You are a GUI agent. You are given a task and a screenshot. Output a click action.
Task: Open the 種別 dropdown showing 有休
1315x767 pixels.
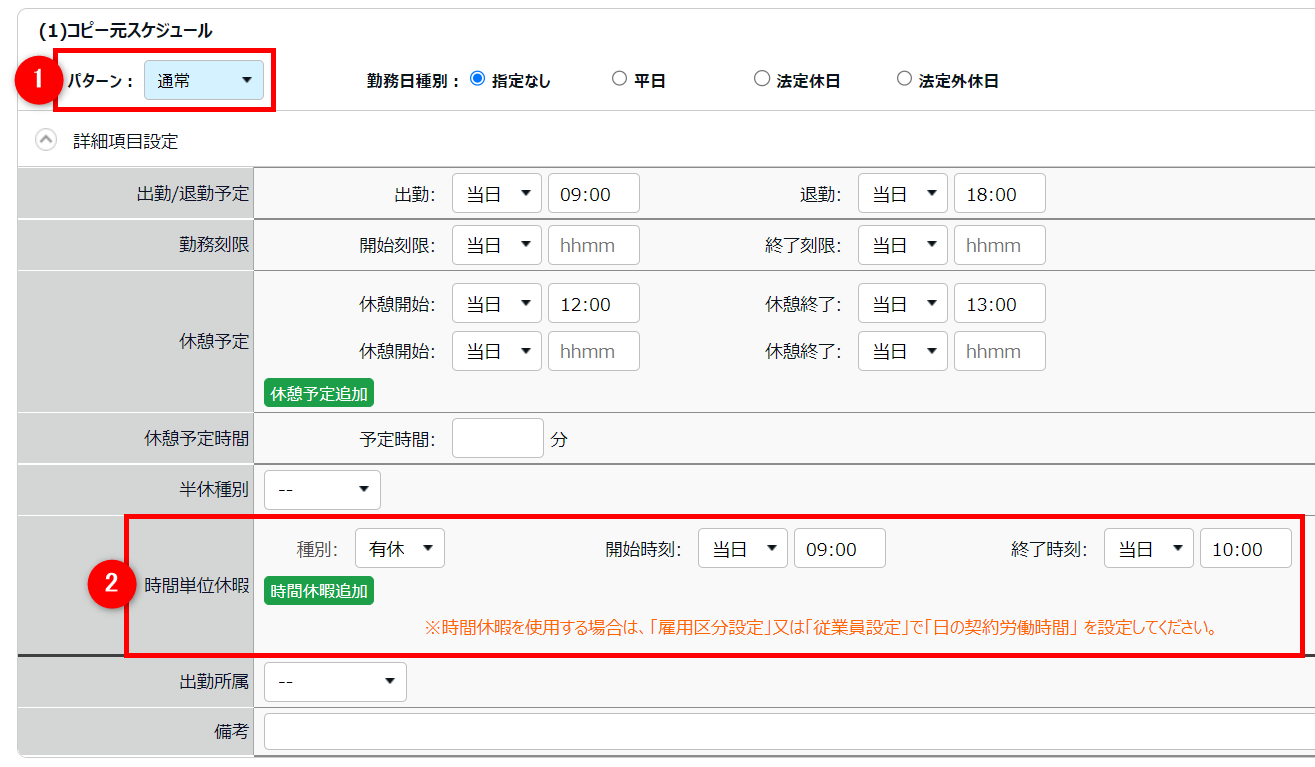tap(399, 549)
